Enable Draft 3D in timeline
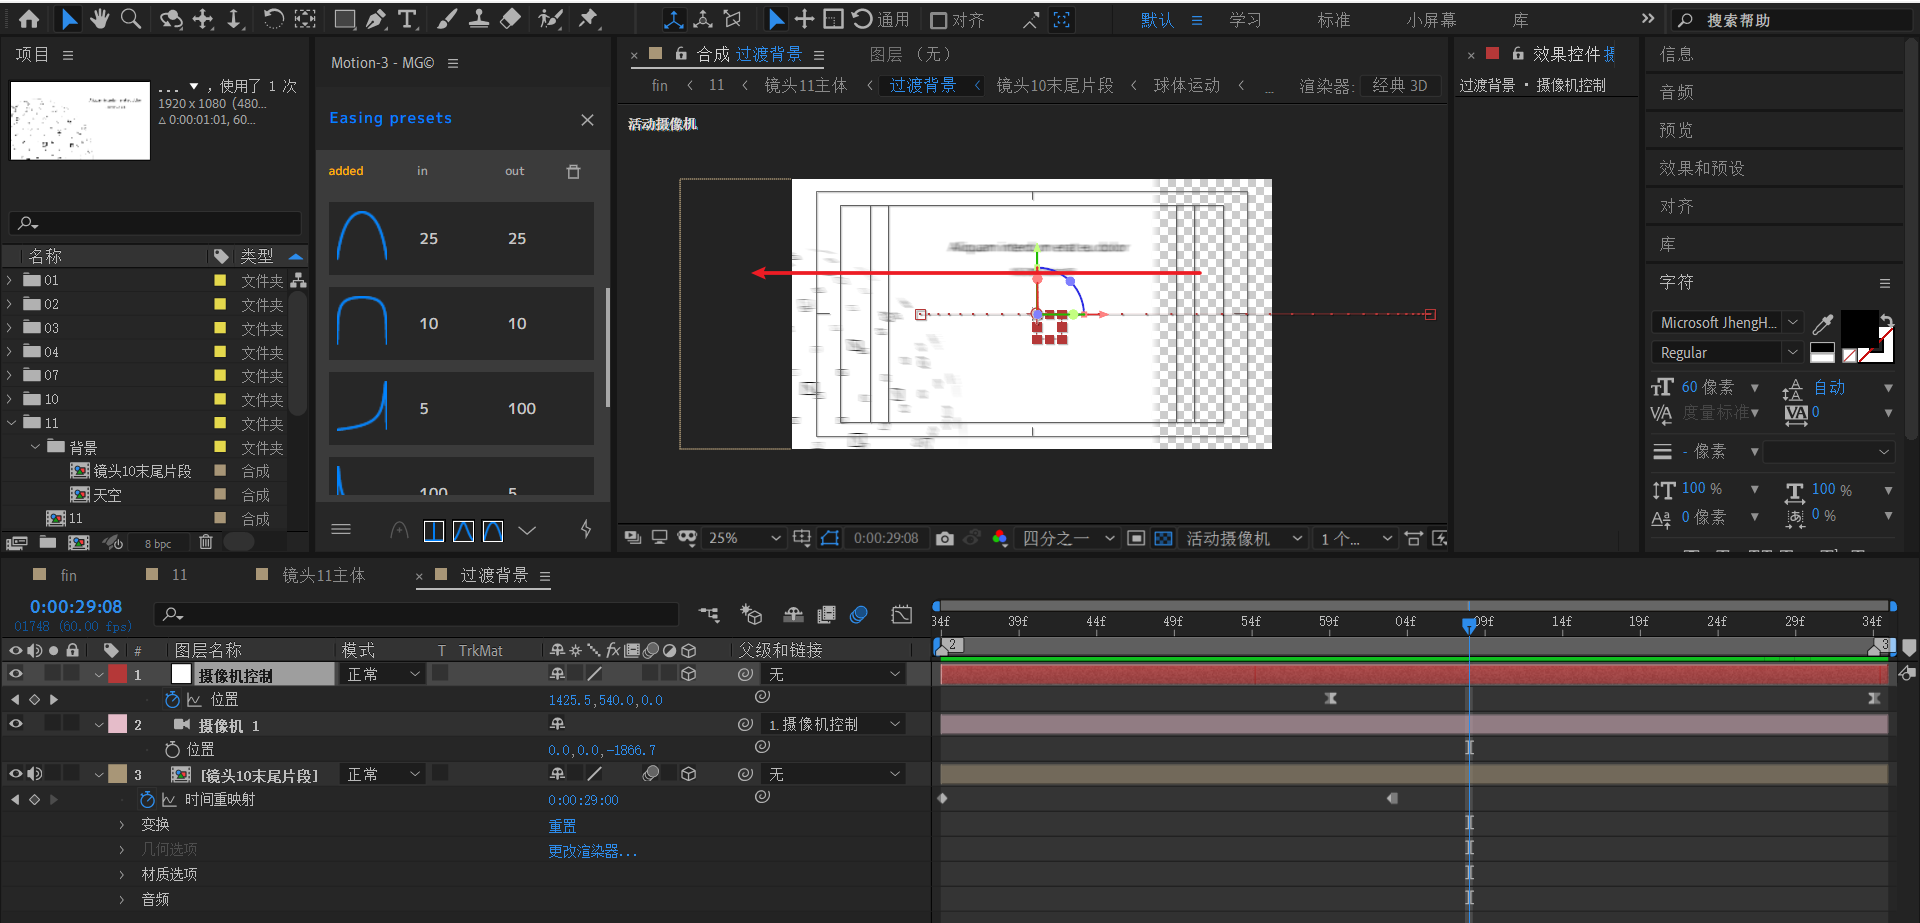This screenshot has width=1920, height=923. pos(751,614)
